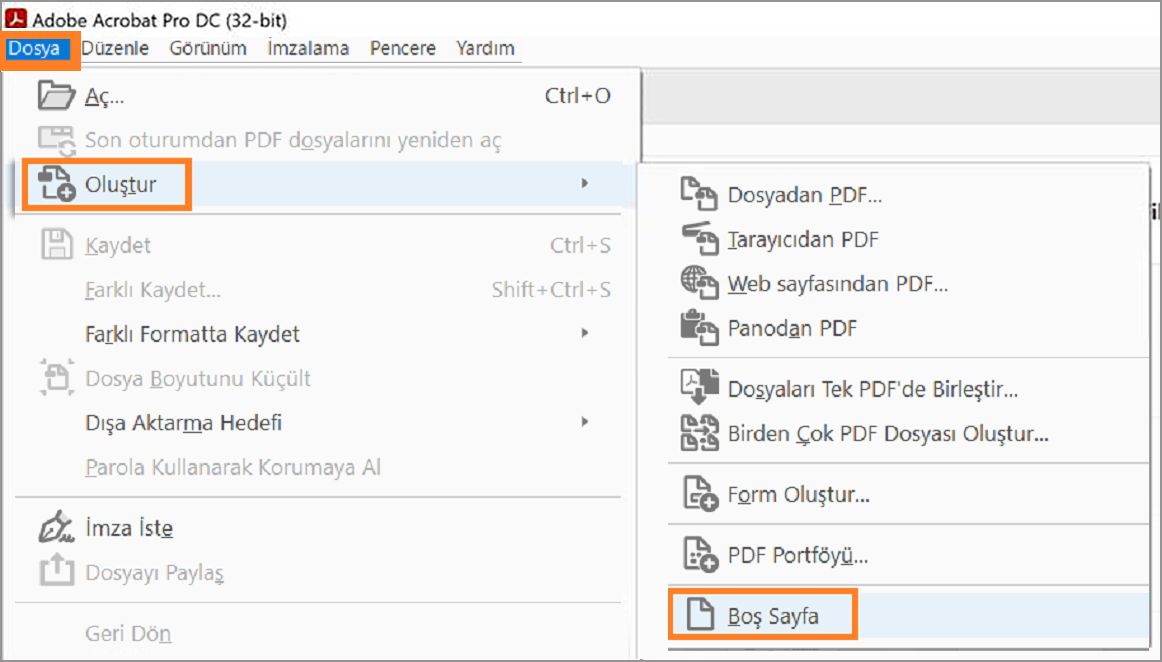Image resolution: width=1162 pixels, height=662 pixels.
Task: Click the Form Oluştur icon
Action: coord(700,495)
